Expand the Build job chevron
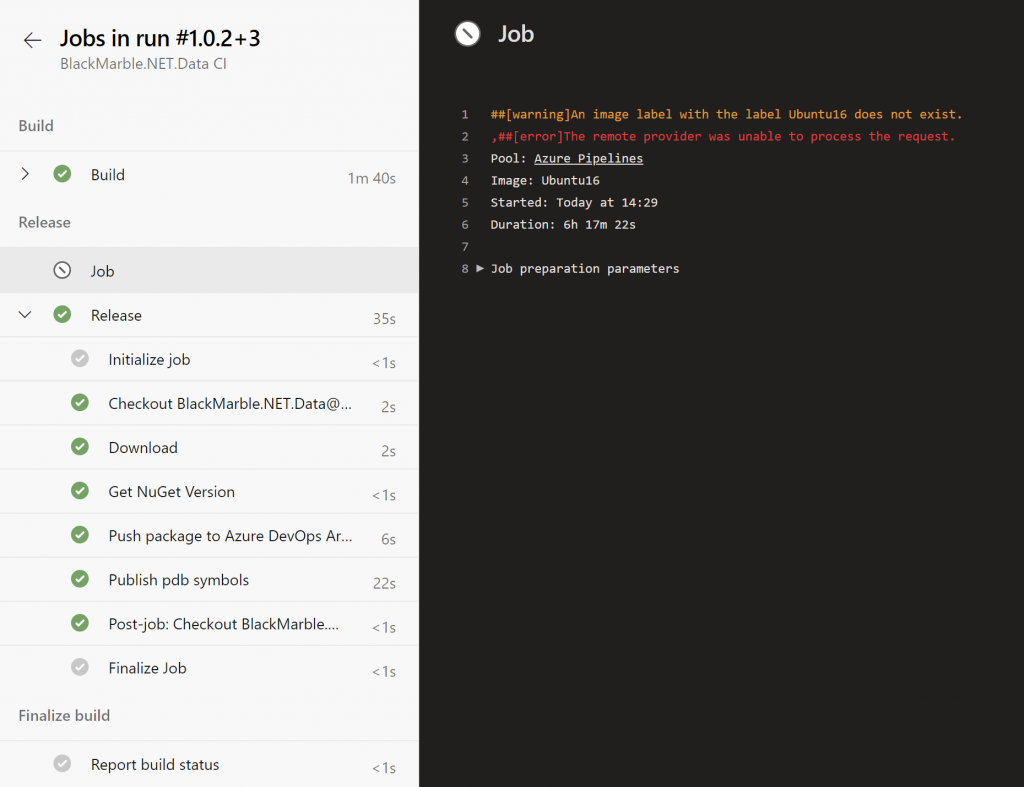1024x787 pixels. 25,174
